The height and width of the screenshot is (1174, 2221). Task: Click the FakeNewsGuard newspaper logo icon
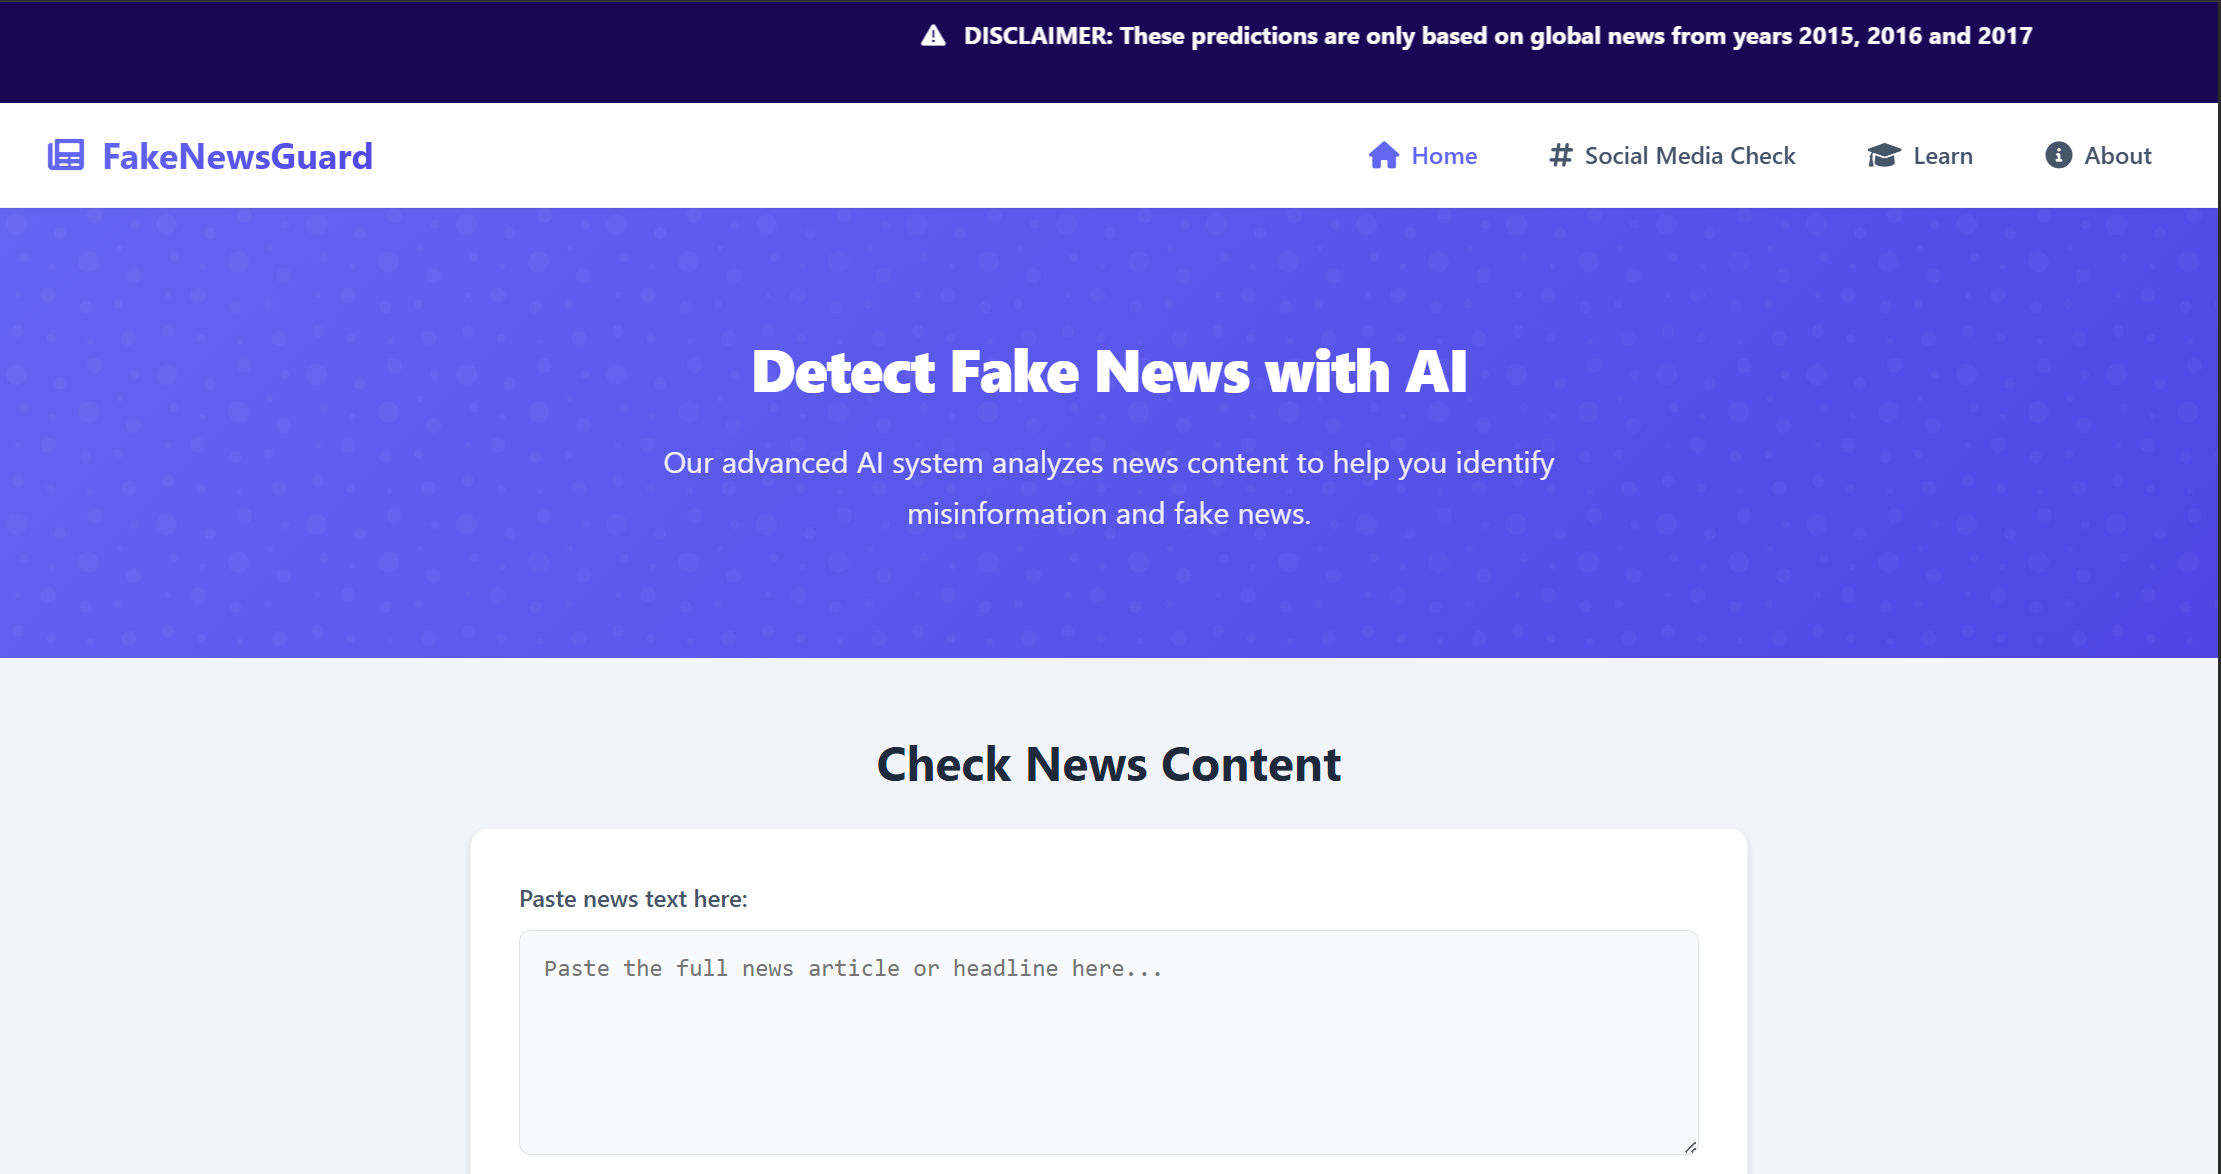coord(66,155)
